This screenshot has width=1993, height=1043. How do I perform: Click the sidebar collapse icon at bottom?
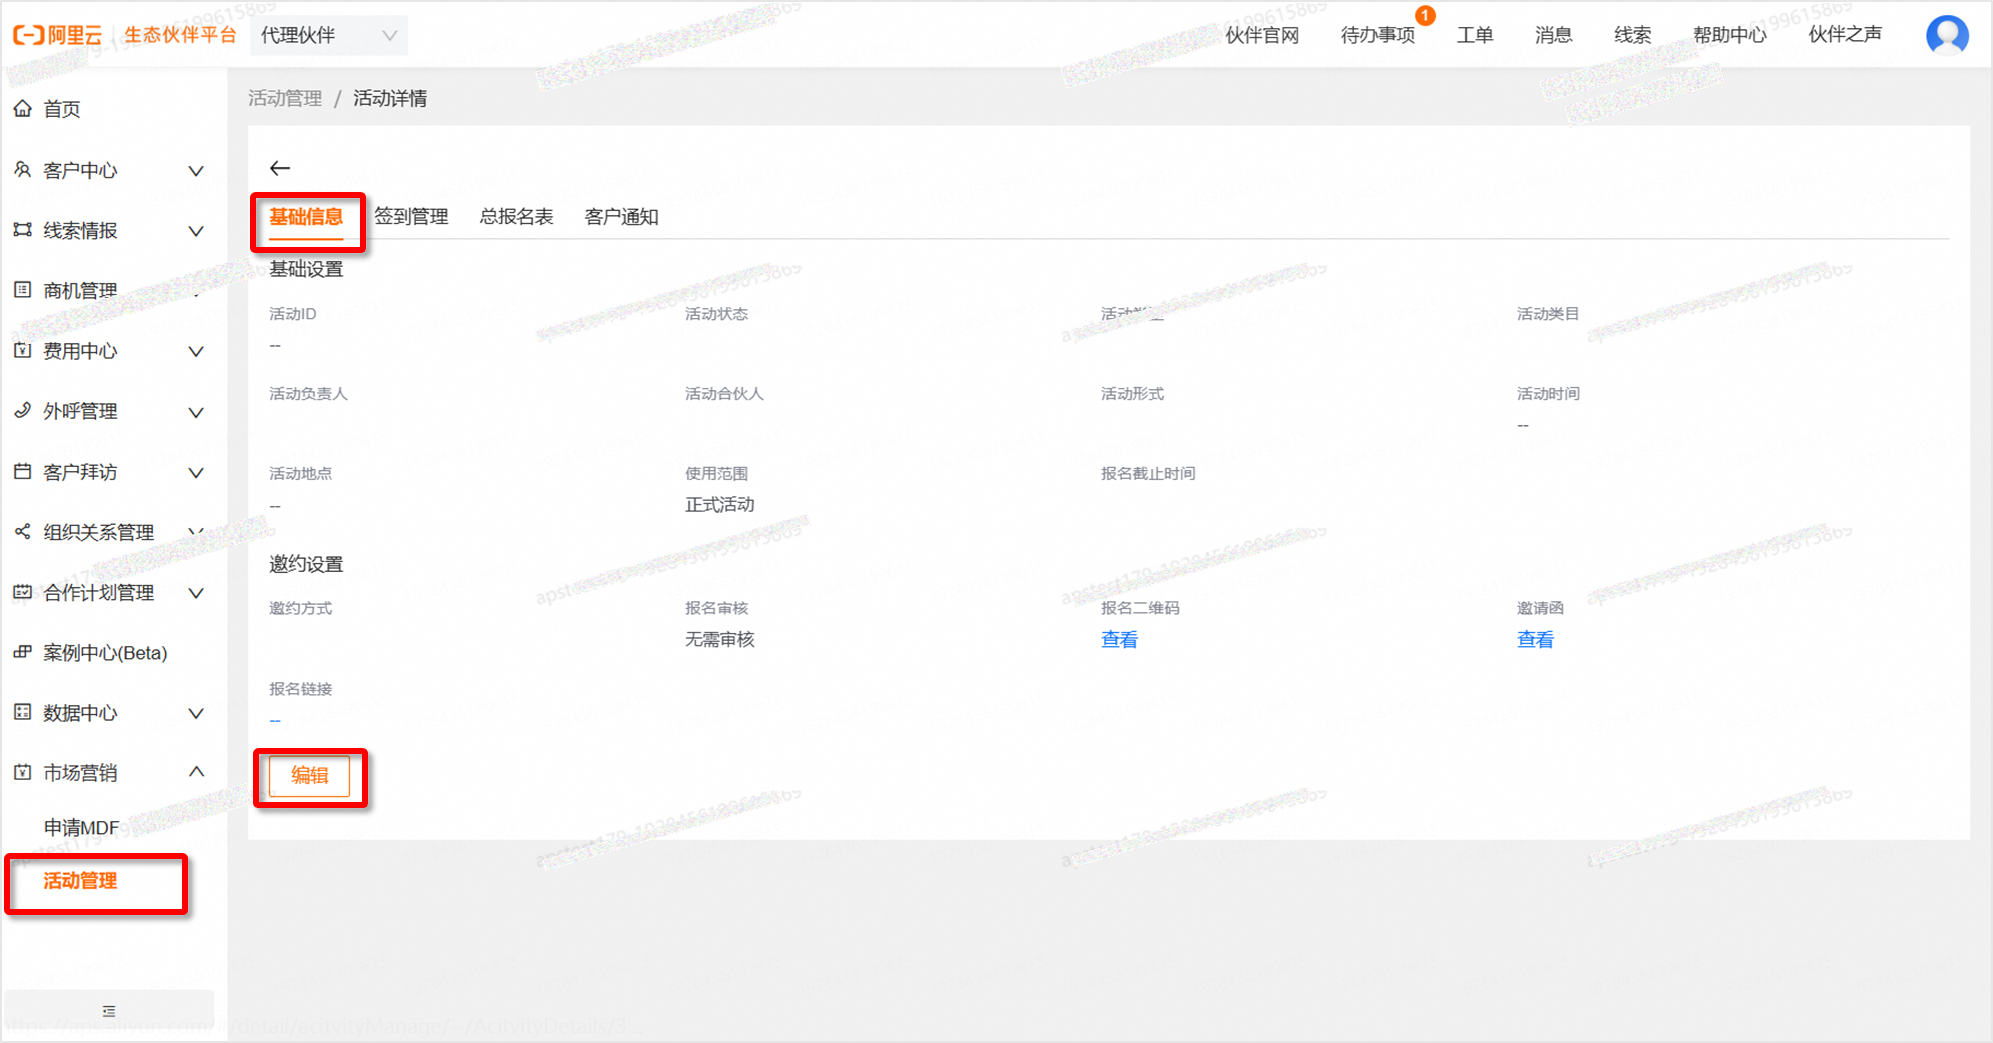(109, 1011)
